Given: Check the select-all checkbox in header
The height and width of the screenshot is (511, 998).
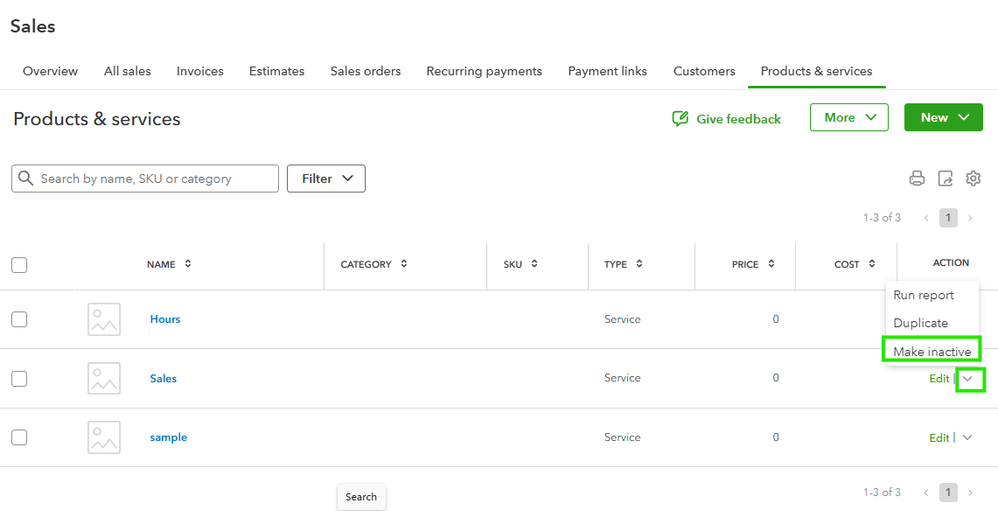Looking at the screenshot, I should [19, 265].
